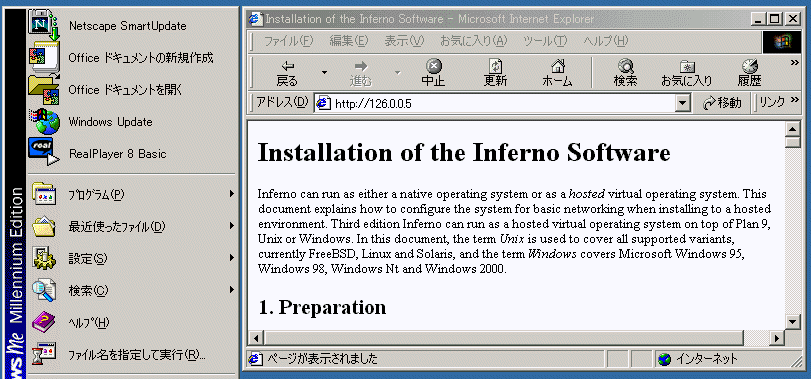Click the status bar page icon
The height and width of the screenshot is (379, 811).
pyautogui.click(x=255, y=359)
